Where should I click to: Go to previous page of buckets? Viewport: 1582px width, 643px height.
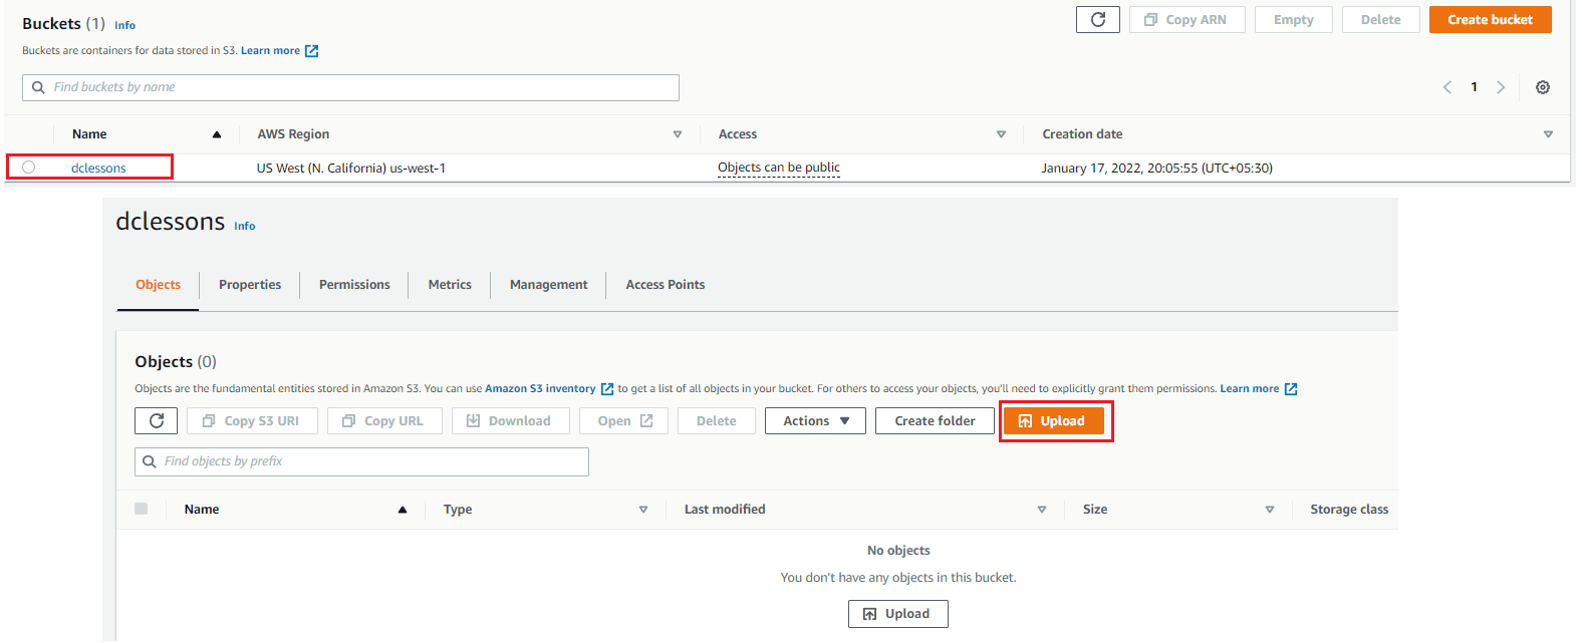click(x=1447, y=87)
